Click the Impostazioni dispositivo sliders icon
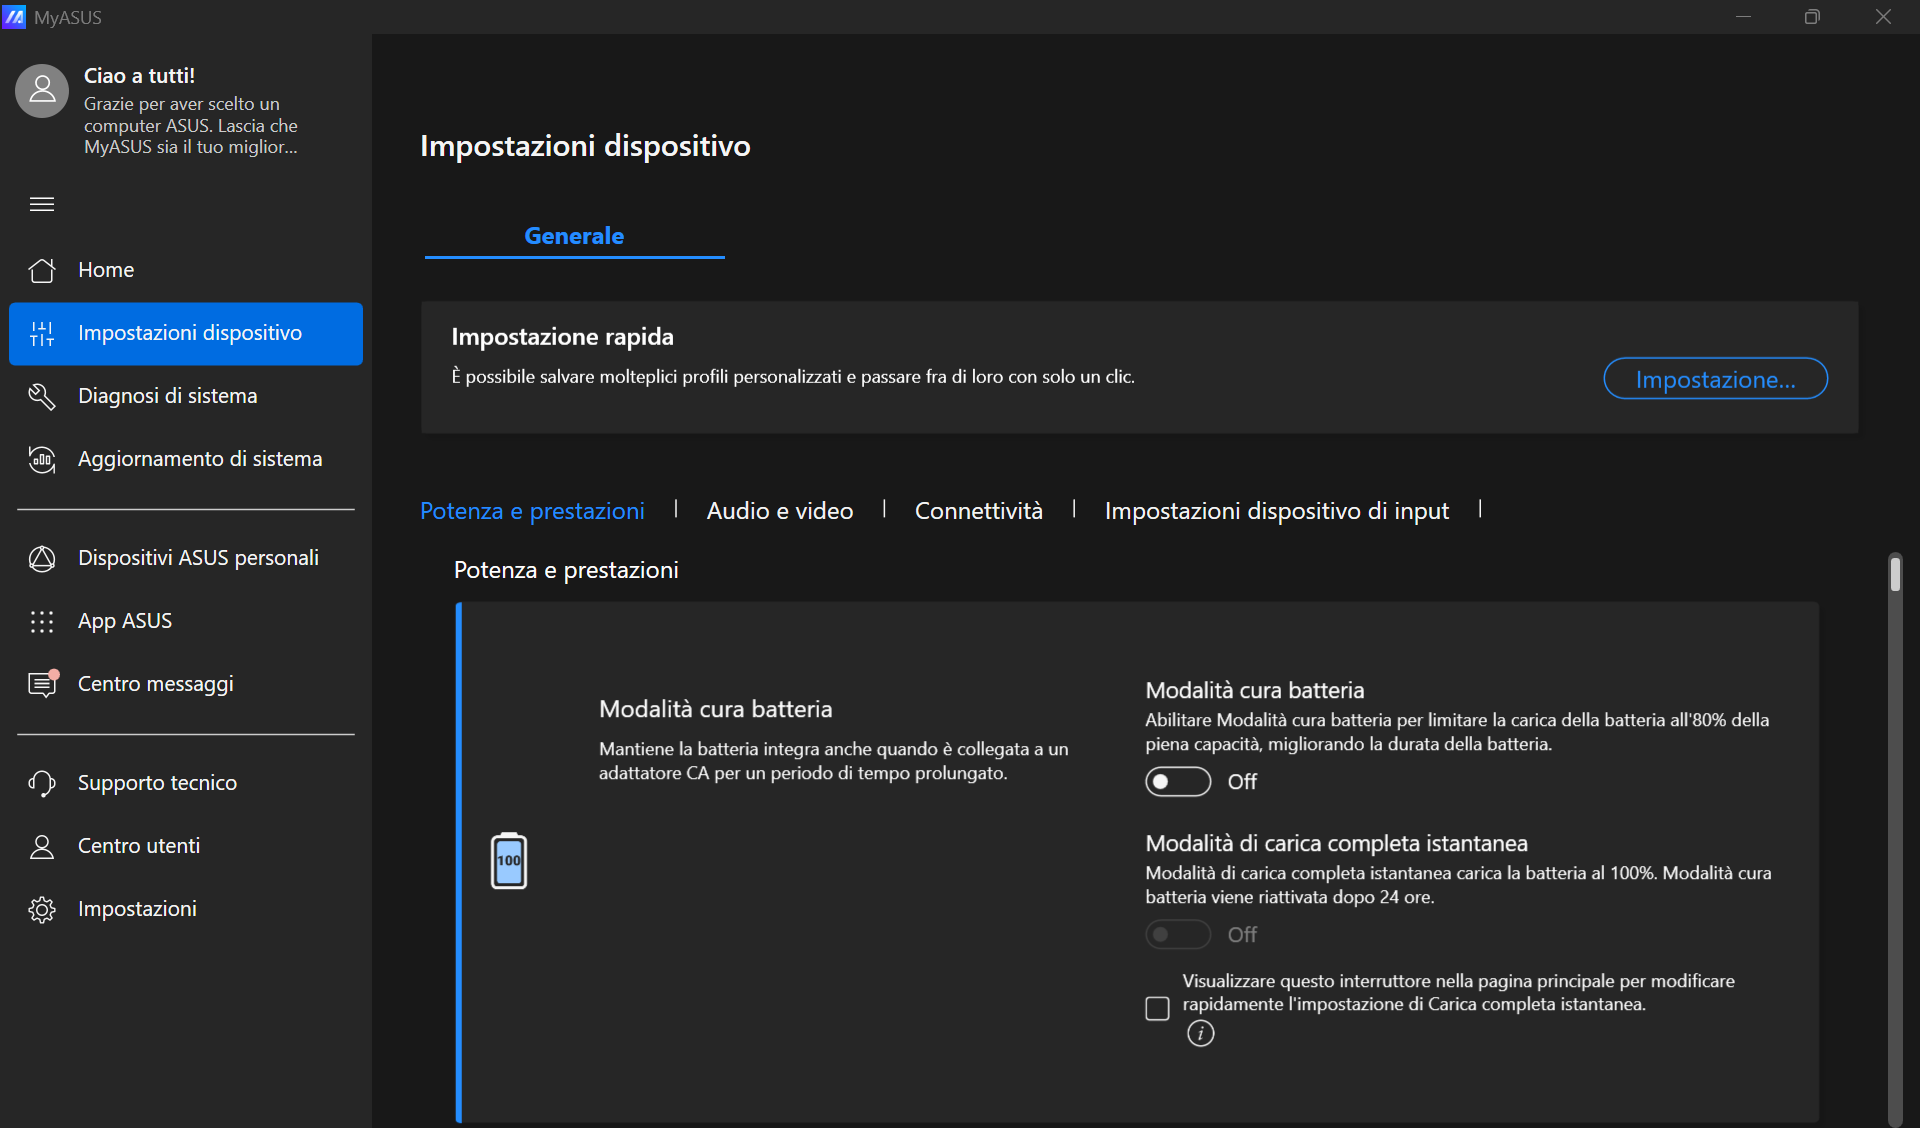1920x1128 pixels. tap(42, 333)
